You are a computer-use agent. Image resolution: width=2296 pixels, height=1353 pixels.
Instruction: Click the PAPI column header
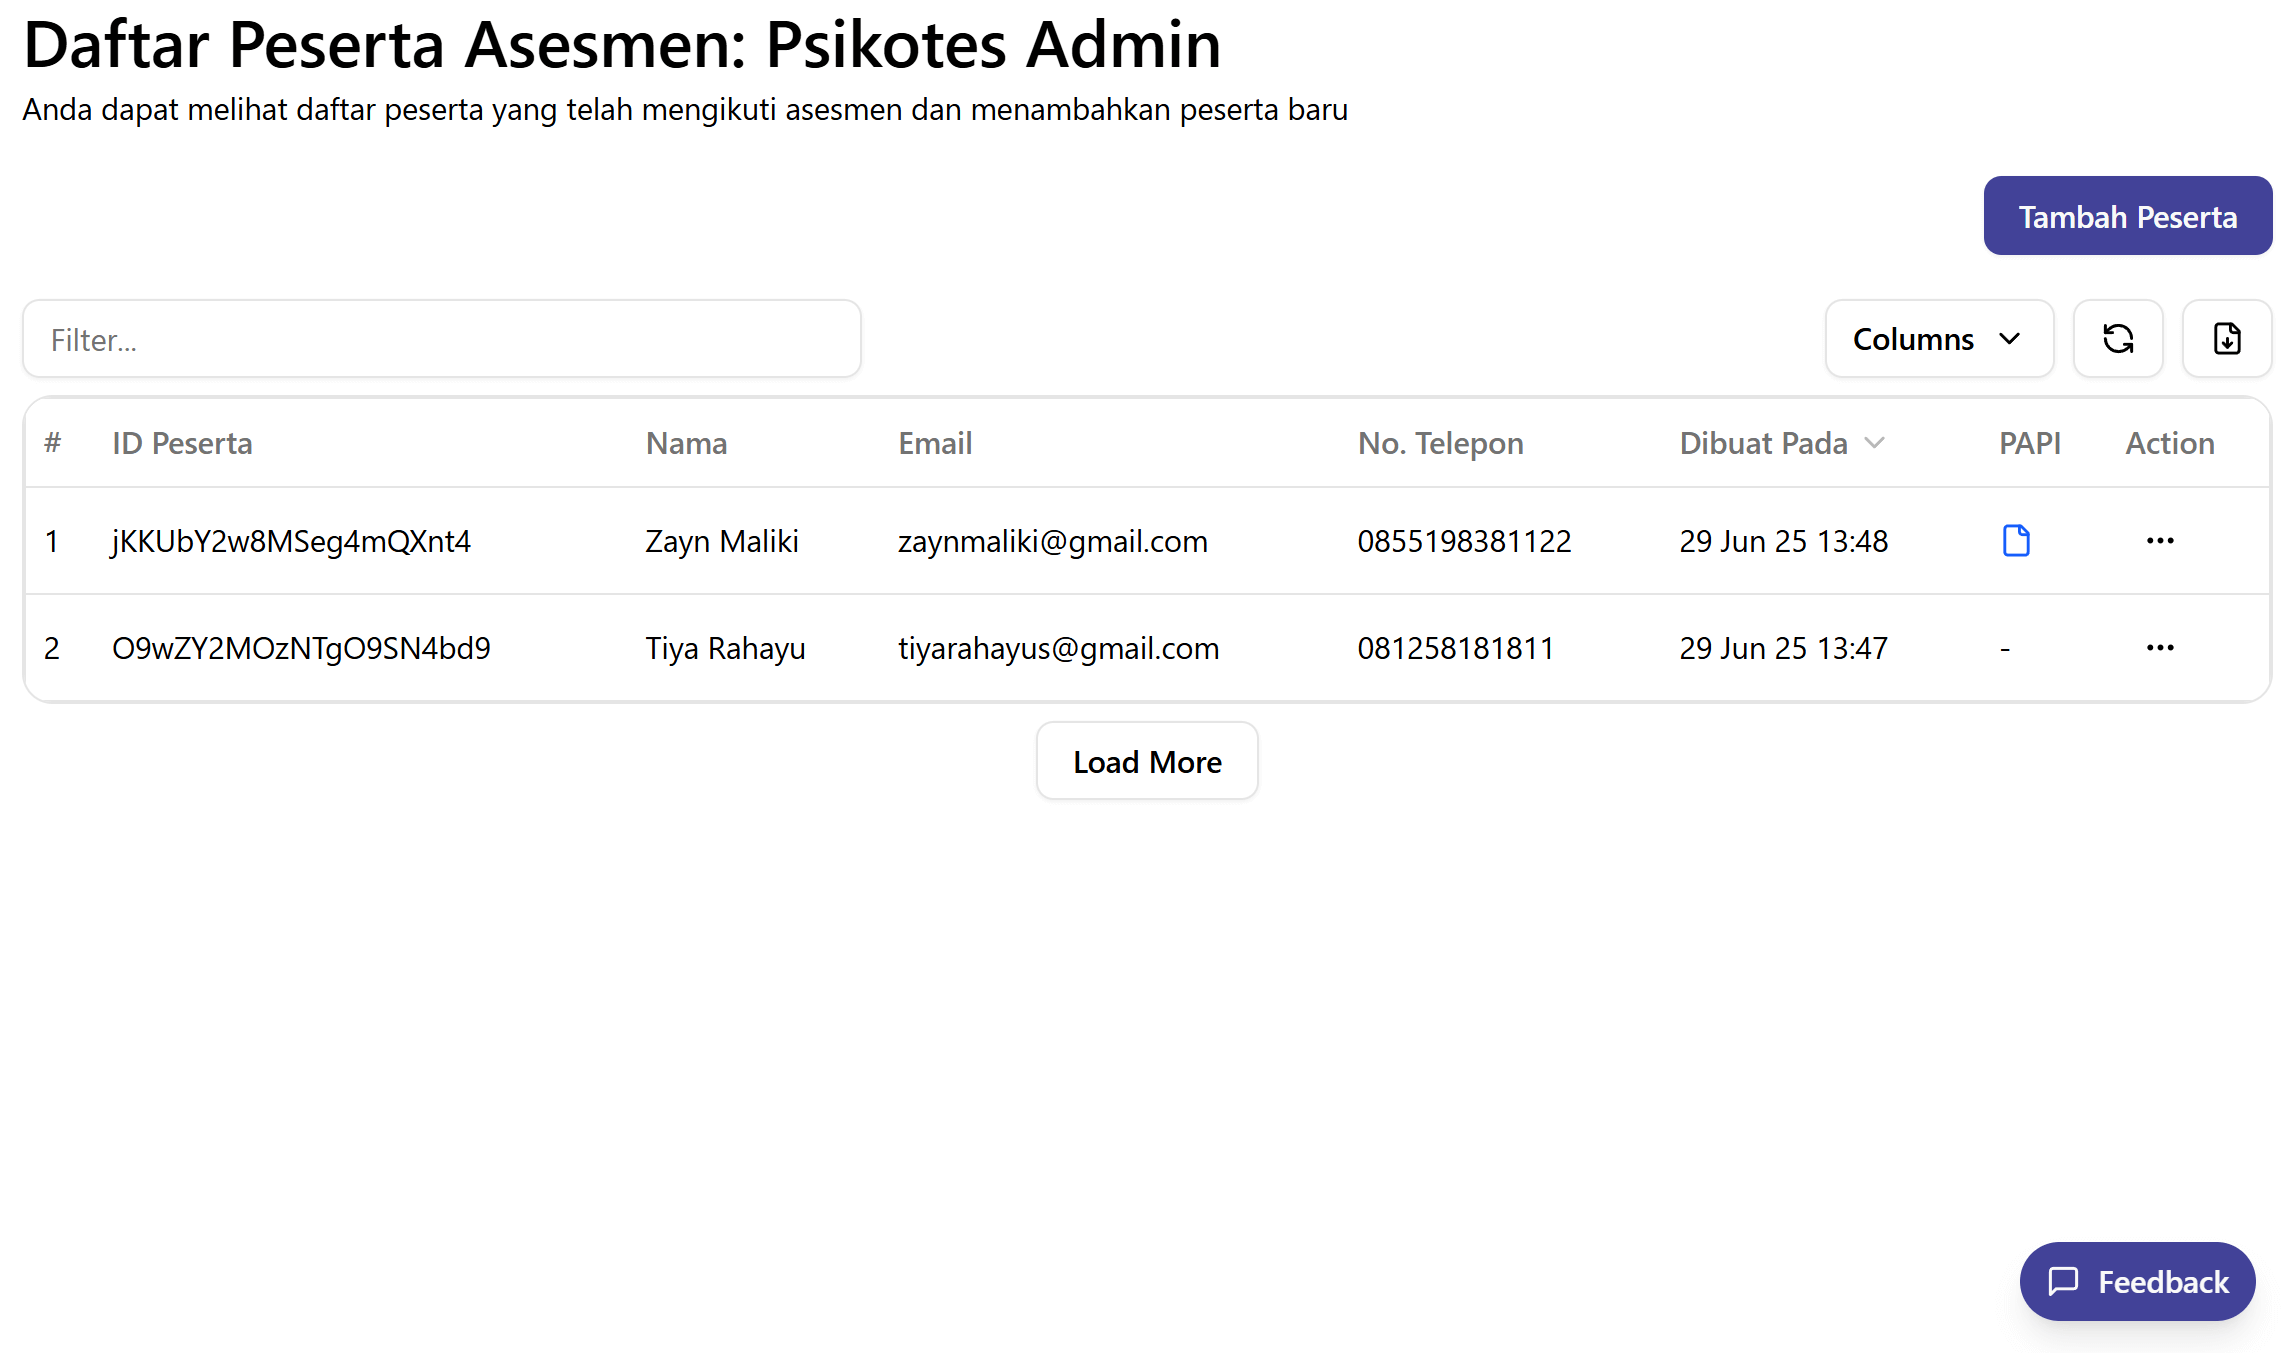[2029, 443]
